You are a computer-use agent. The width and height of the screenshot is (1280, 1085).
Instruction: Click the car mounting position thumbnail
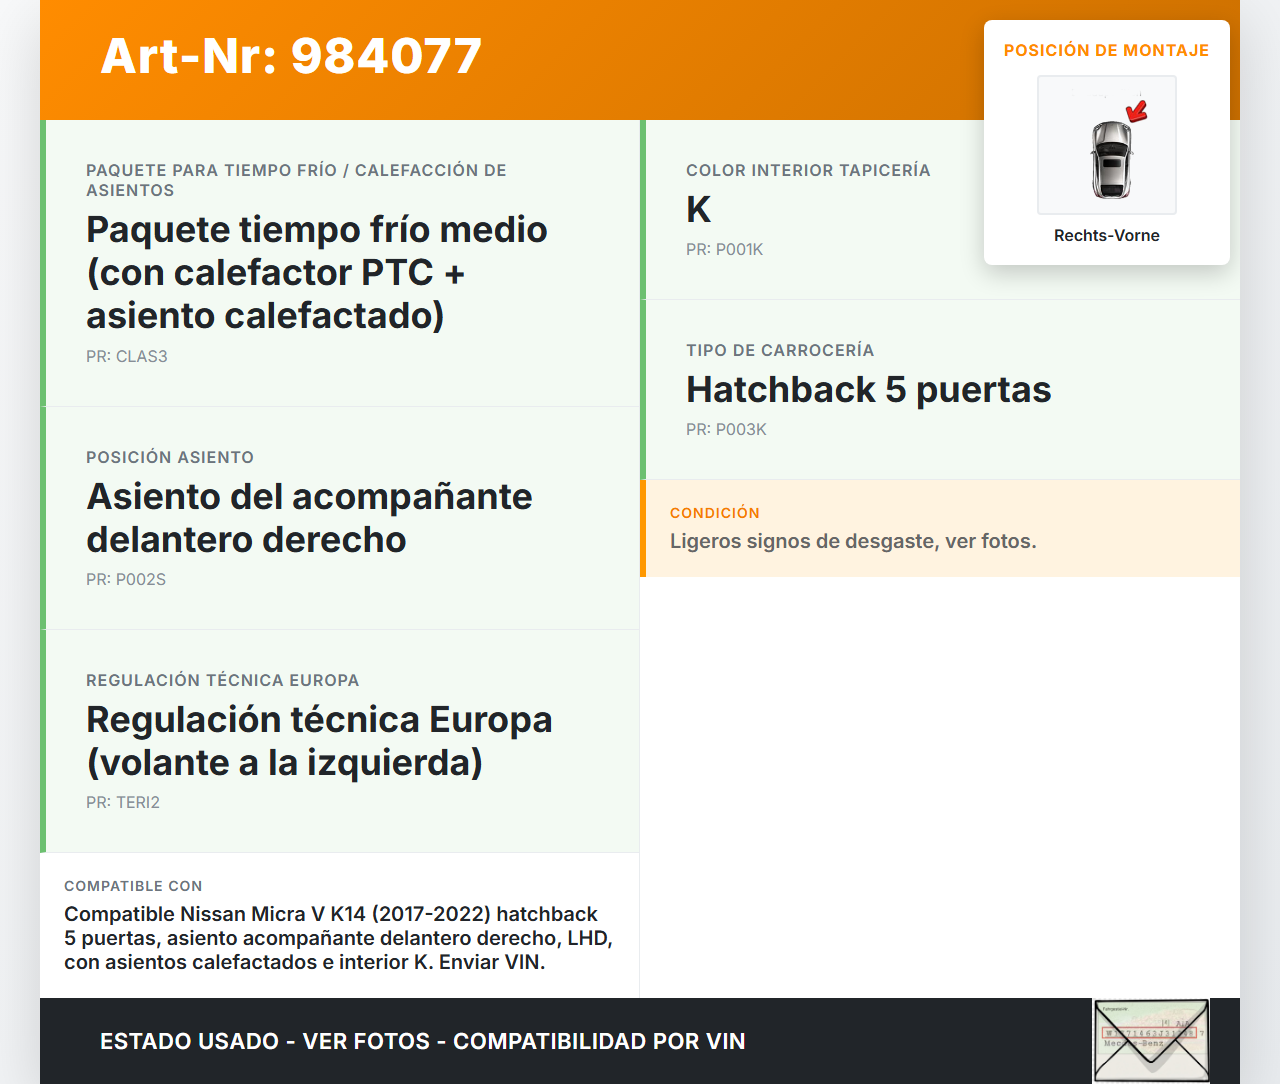tap(1107, 145)
